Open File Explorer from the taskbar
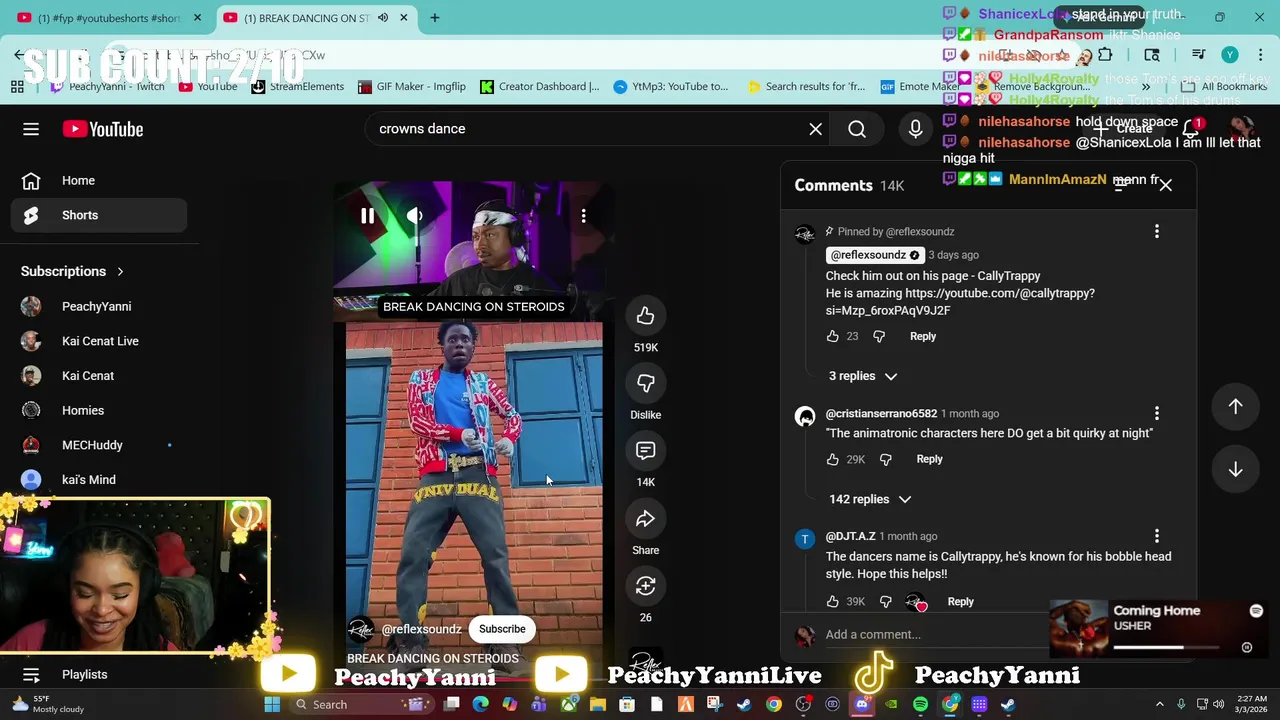This screenshot has height=720, width=1280. coord(598,705)
